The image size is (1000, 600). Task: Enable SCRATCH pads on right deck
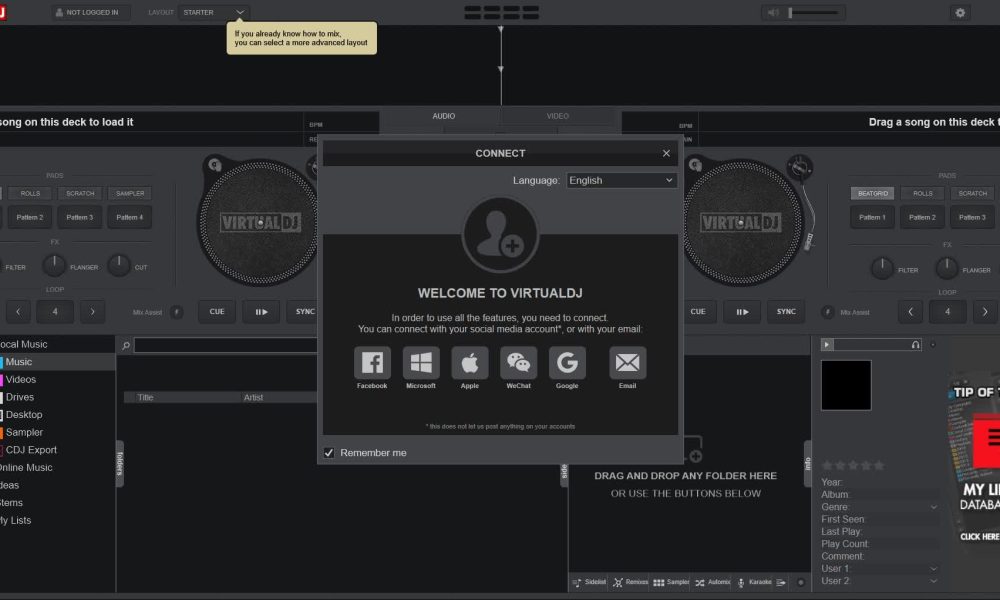pyautogui.click(x=972, y=193)
